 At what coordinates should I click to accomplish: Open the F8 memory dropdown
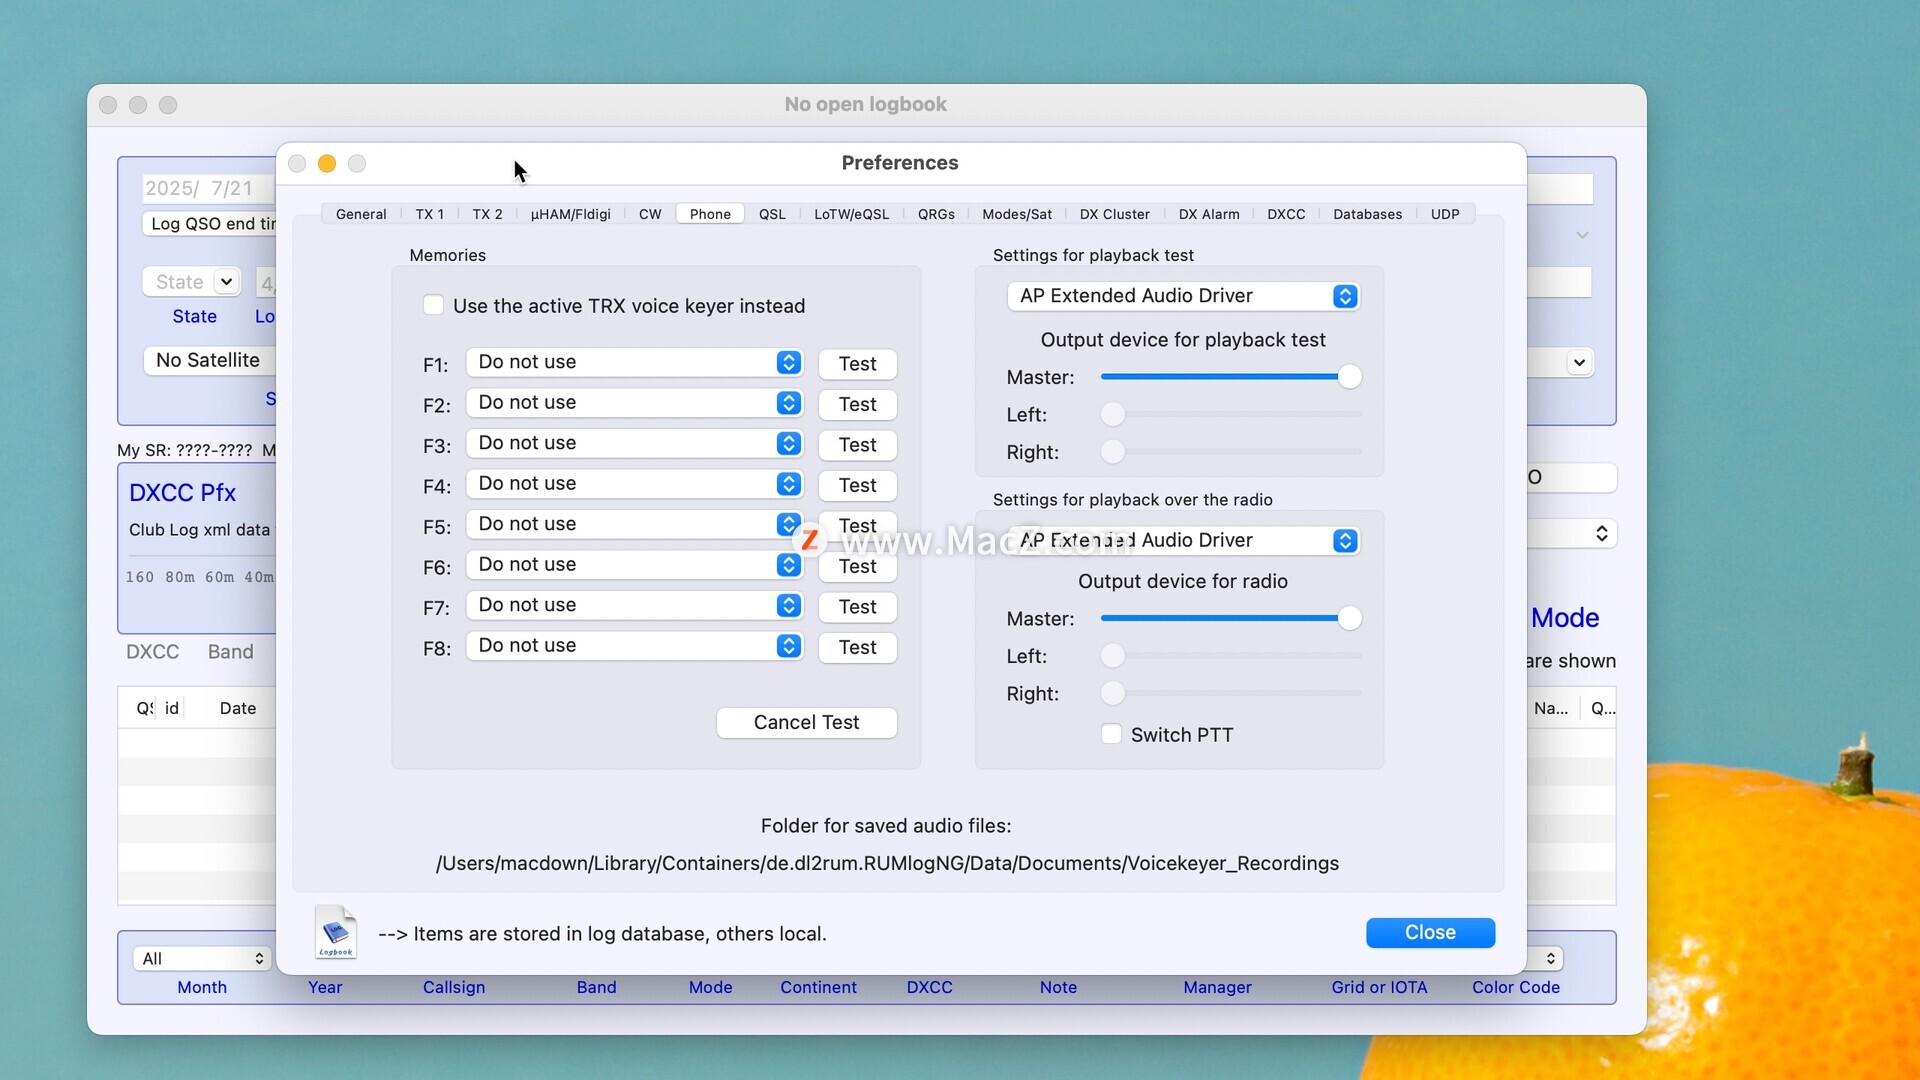click(x=634, y=646)
